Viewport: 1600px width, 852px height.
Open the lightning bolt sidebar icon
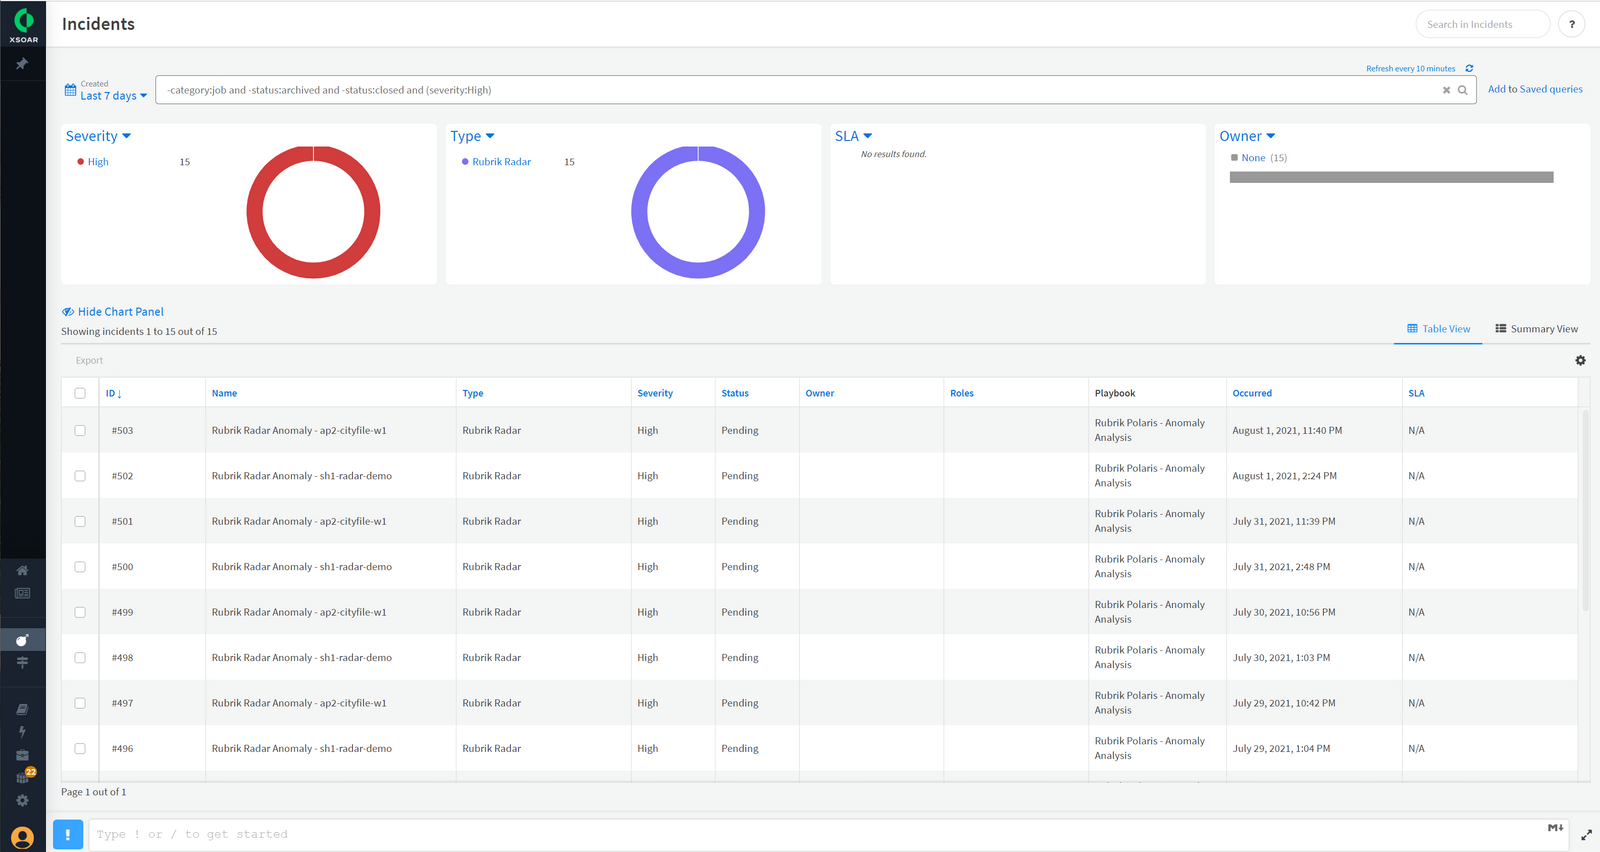pos(22,732)
